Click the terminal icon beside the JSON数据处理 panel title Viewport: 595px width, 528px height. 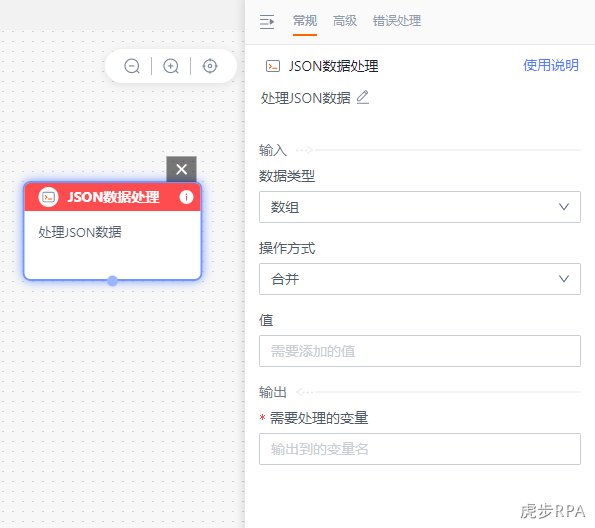pos(272,66)
